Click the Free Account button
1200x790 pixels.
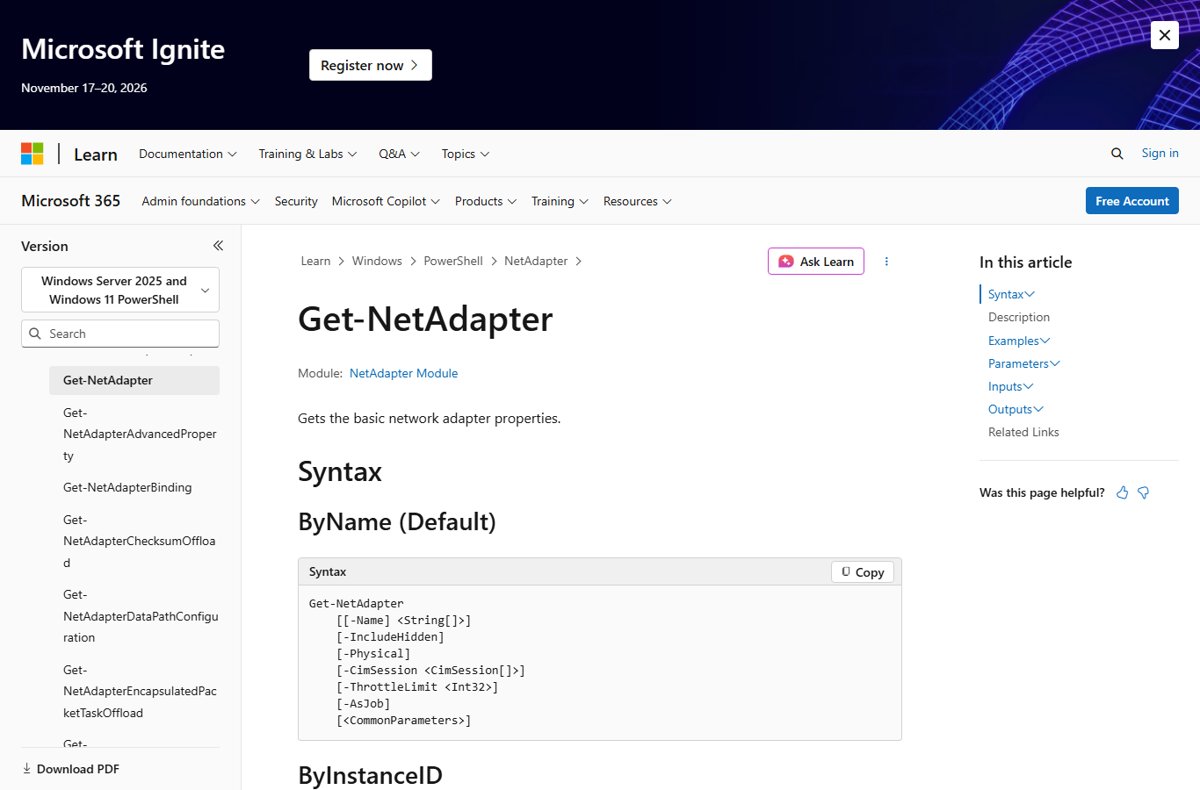point(1132,201)
